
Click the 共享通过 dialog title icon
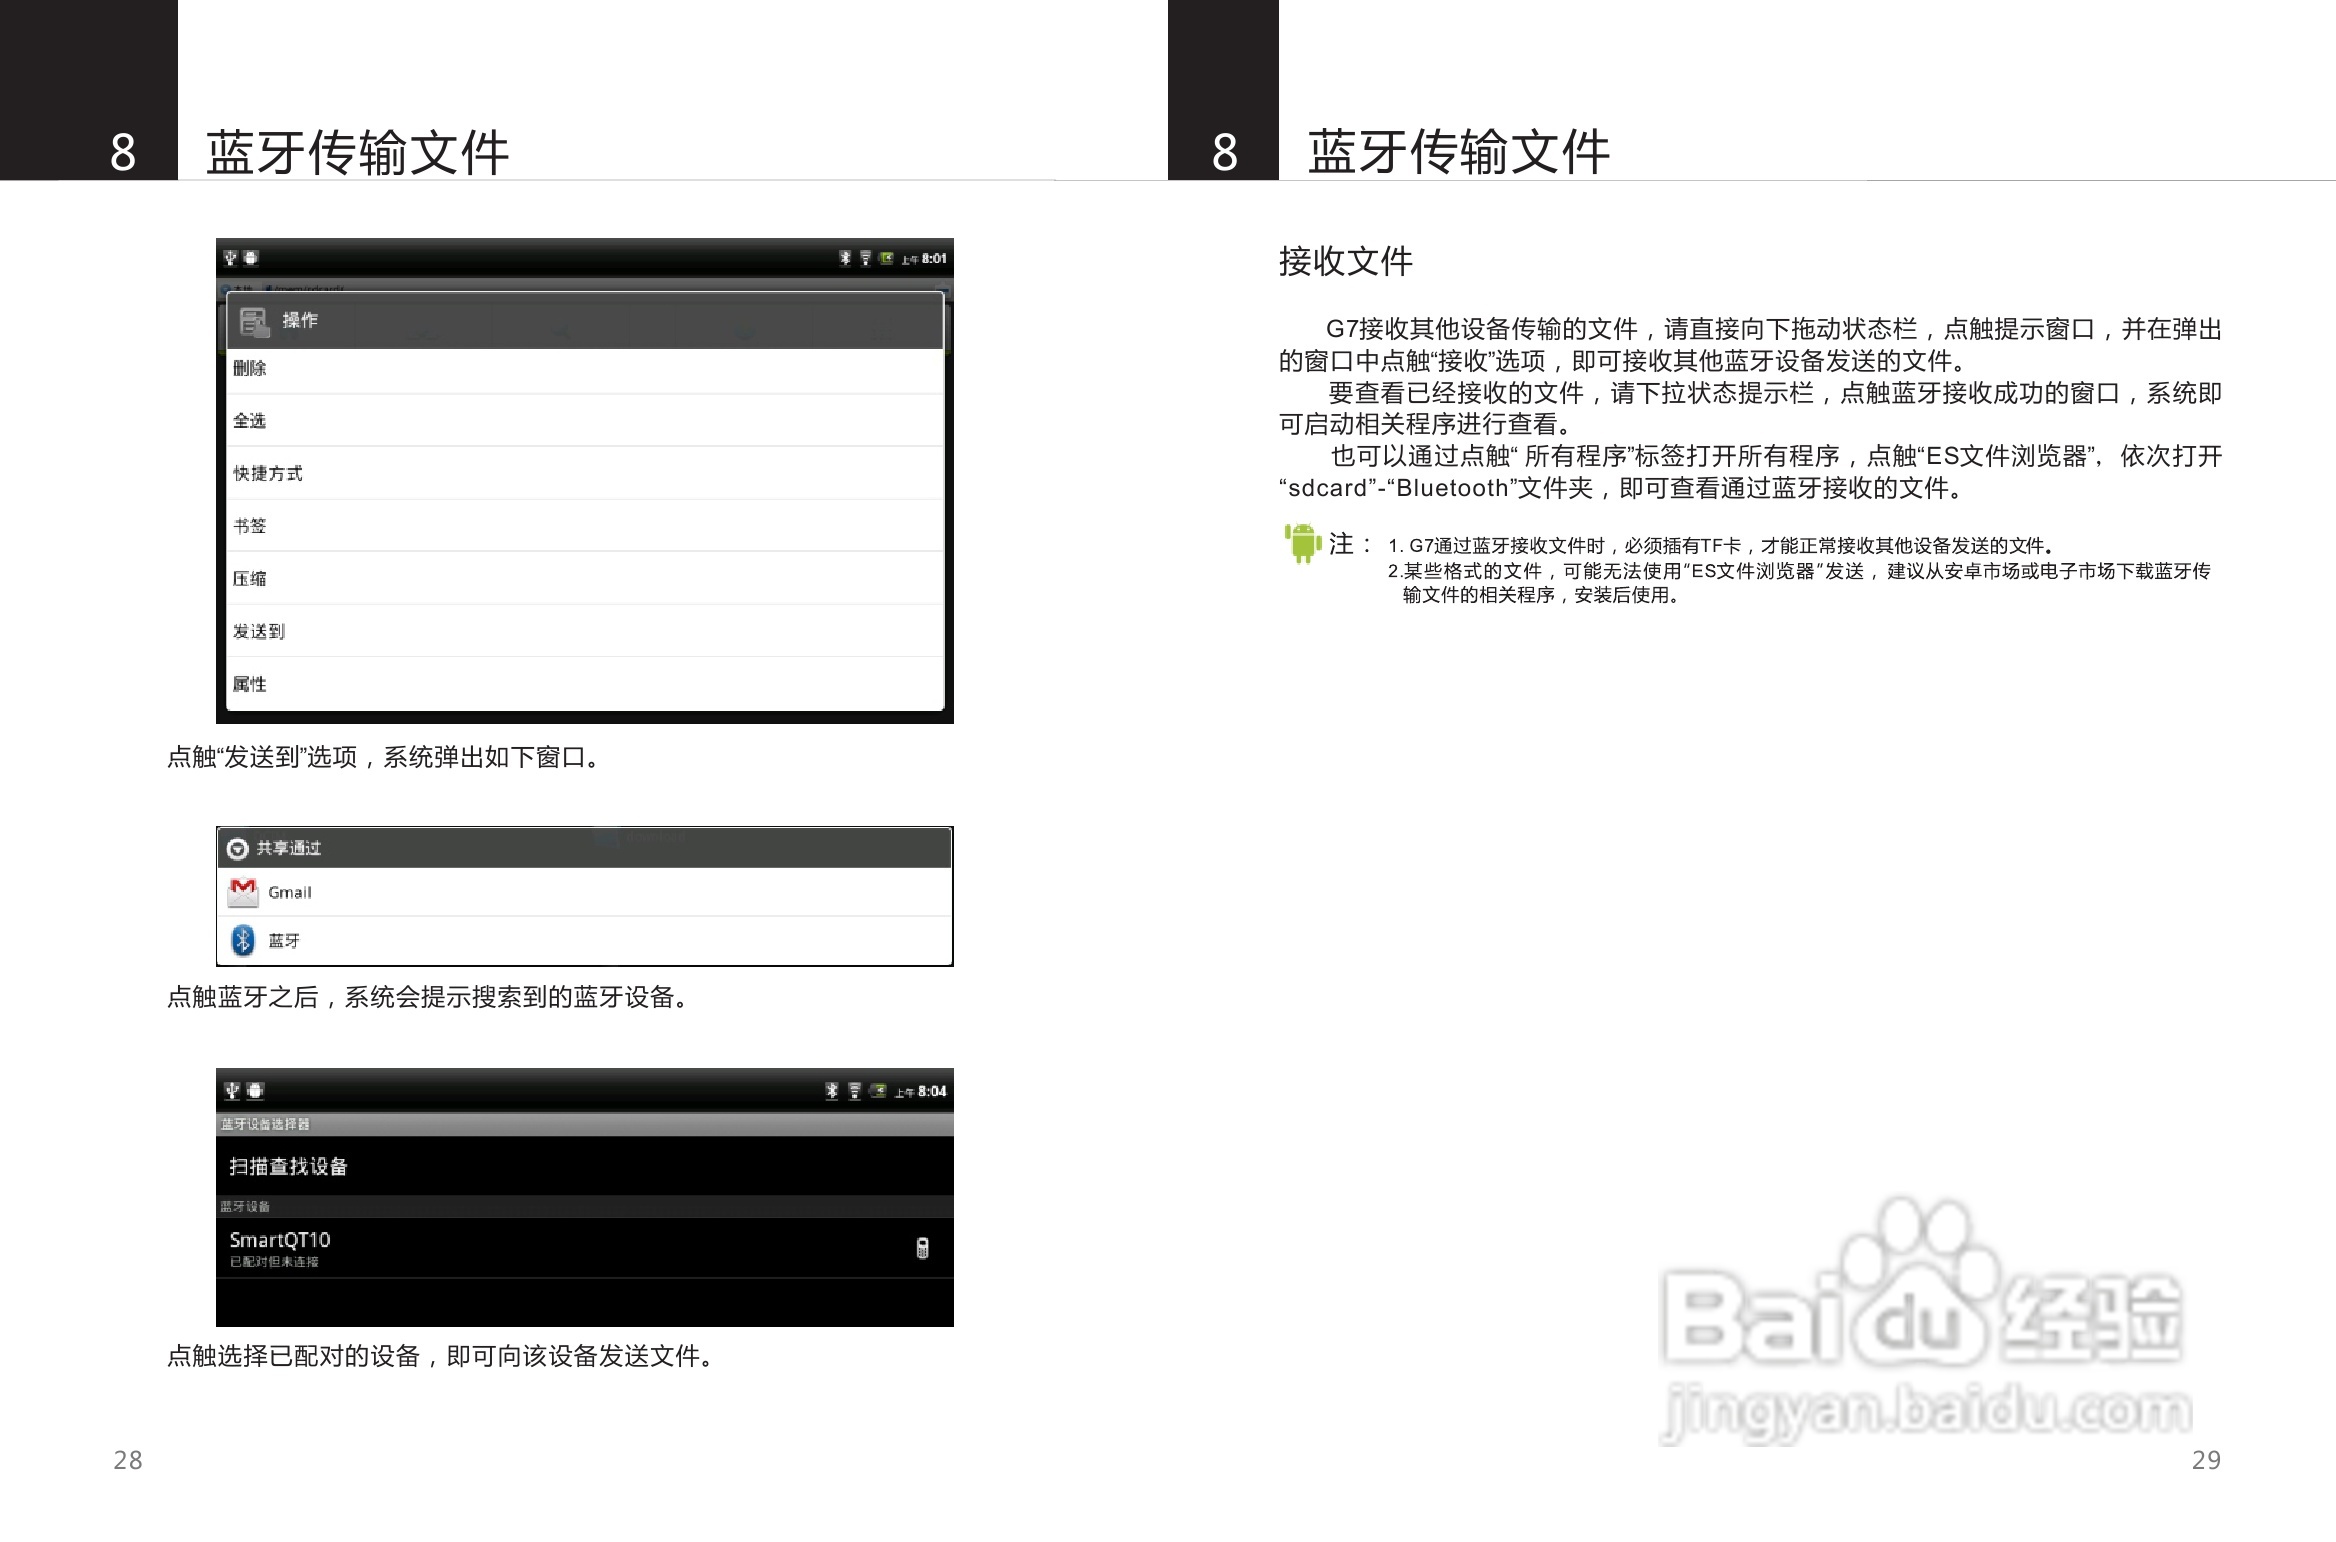[238, 847]
